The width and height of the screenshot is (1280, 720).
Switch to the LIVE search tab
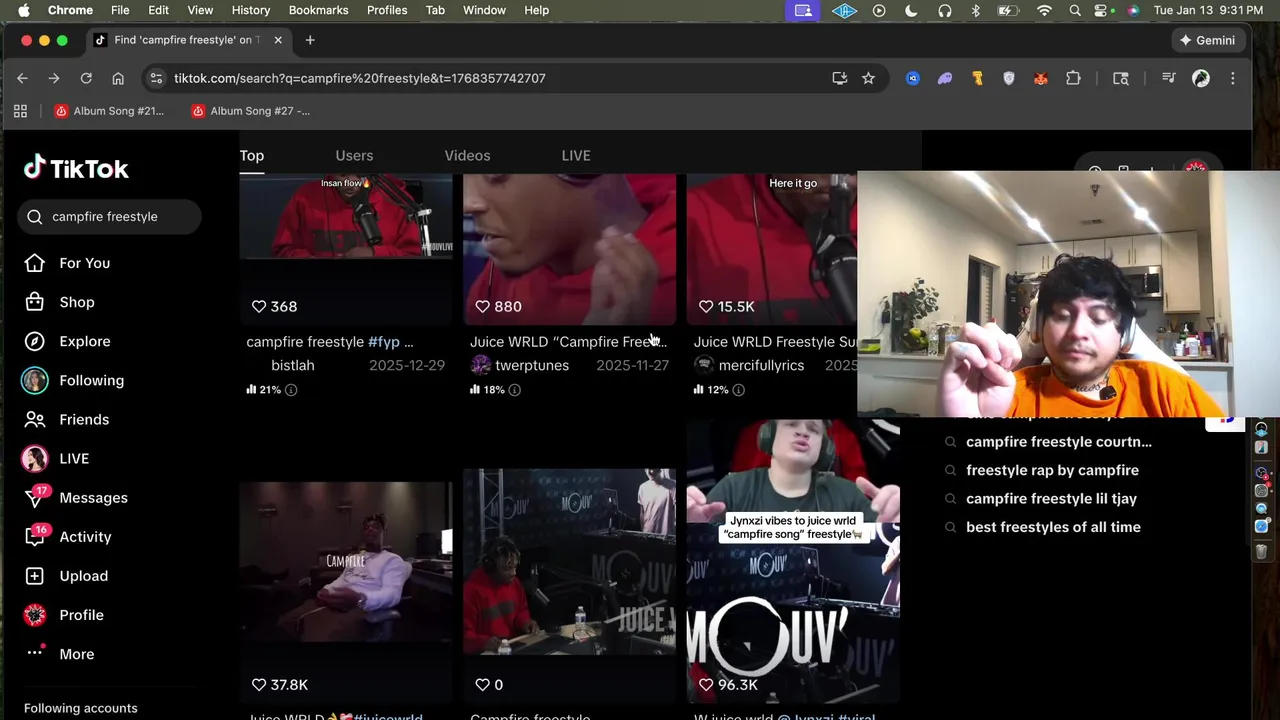tap(576, 155)
